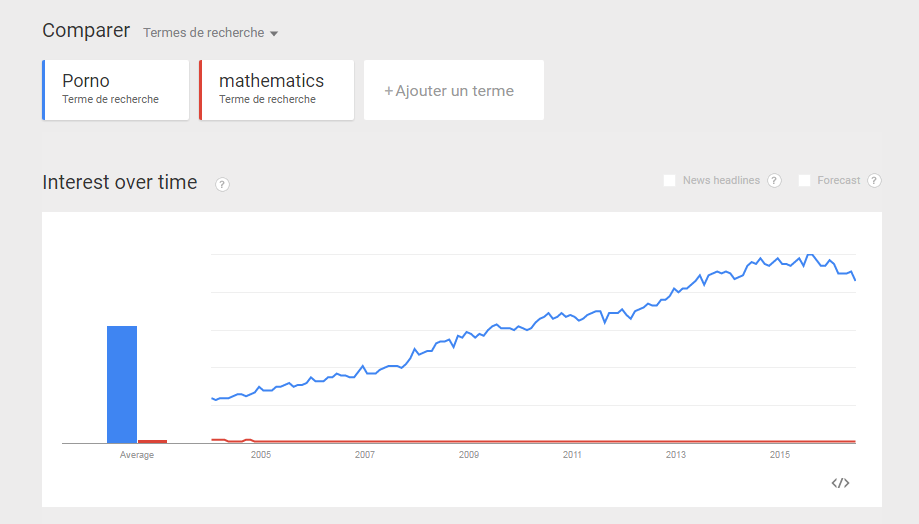Viewport: 919px width, 524px height.
Task: Click the Ajouter un terme button
Action: pos(453,91)
